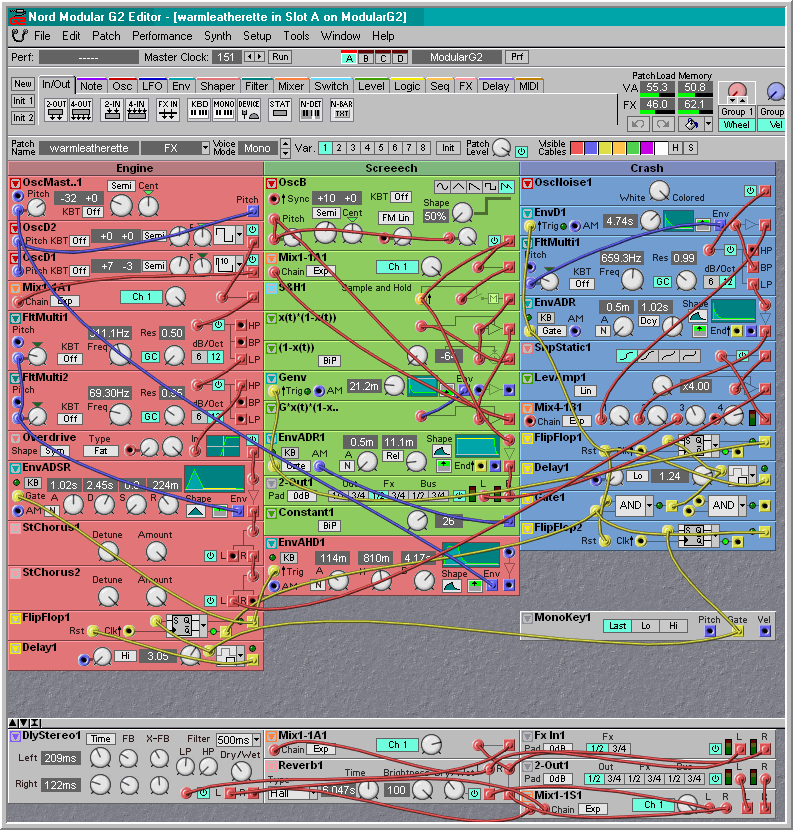Click the Init 1 button

[x=23, y=101]
